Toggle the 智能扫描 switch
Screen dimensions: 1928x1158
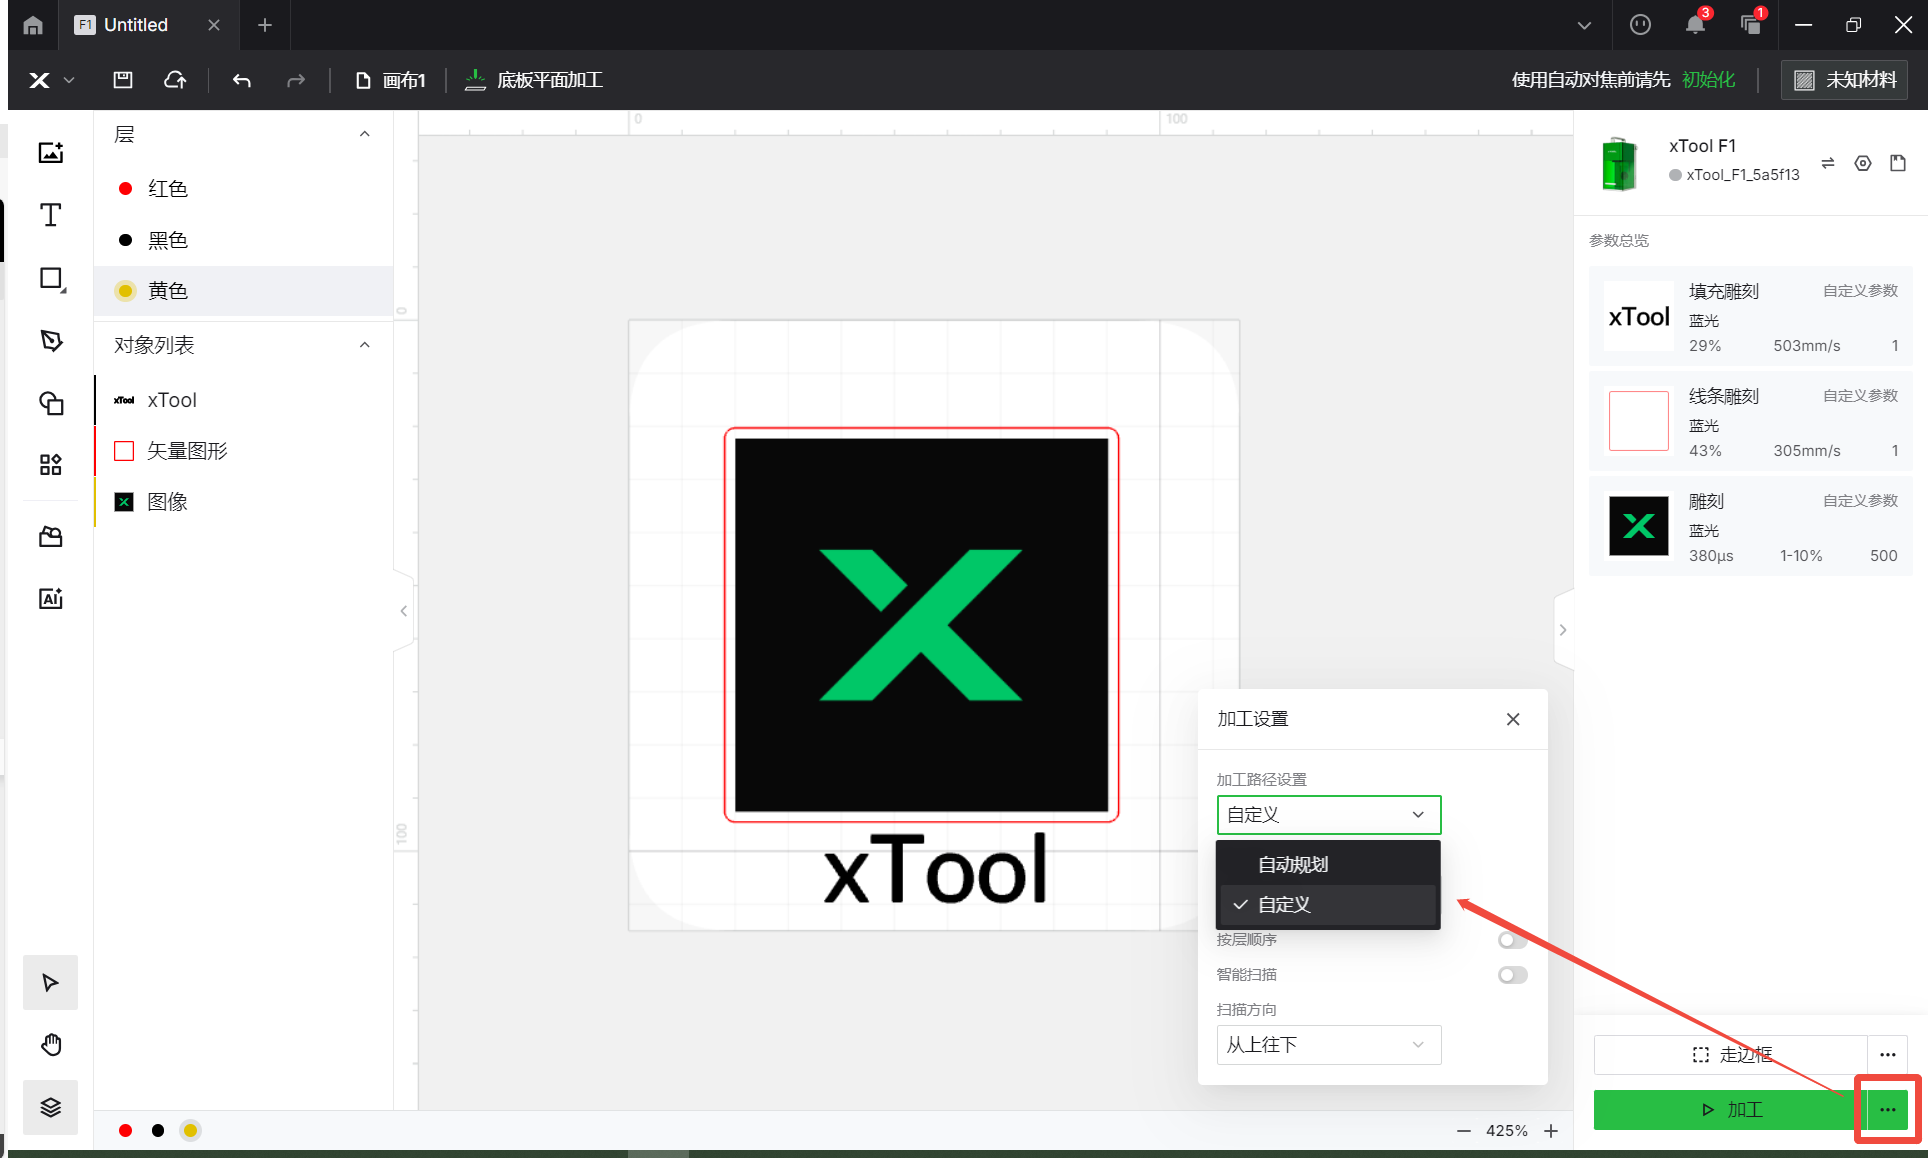pos(1513,975)
